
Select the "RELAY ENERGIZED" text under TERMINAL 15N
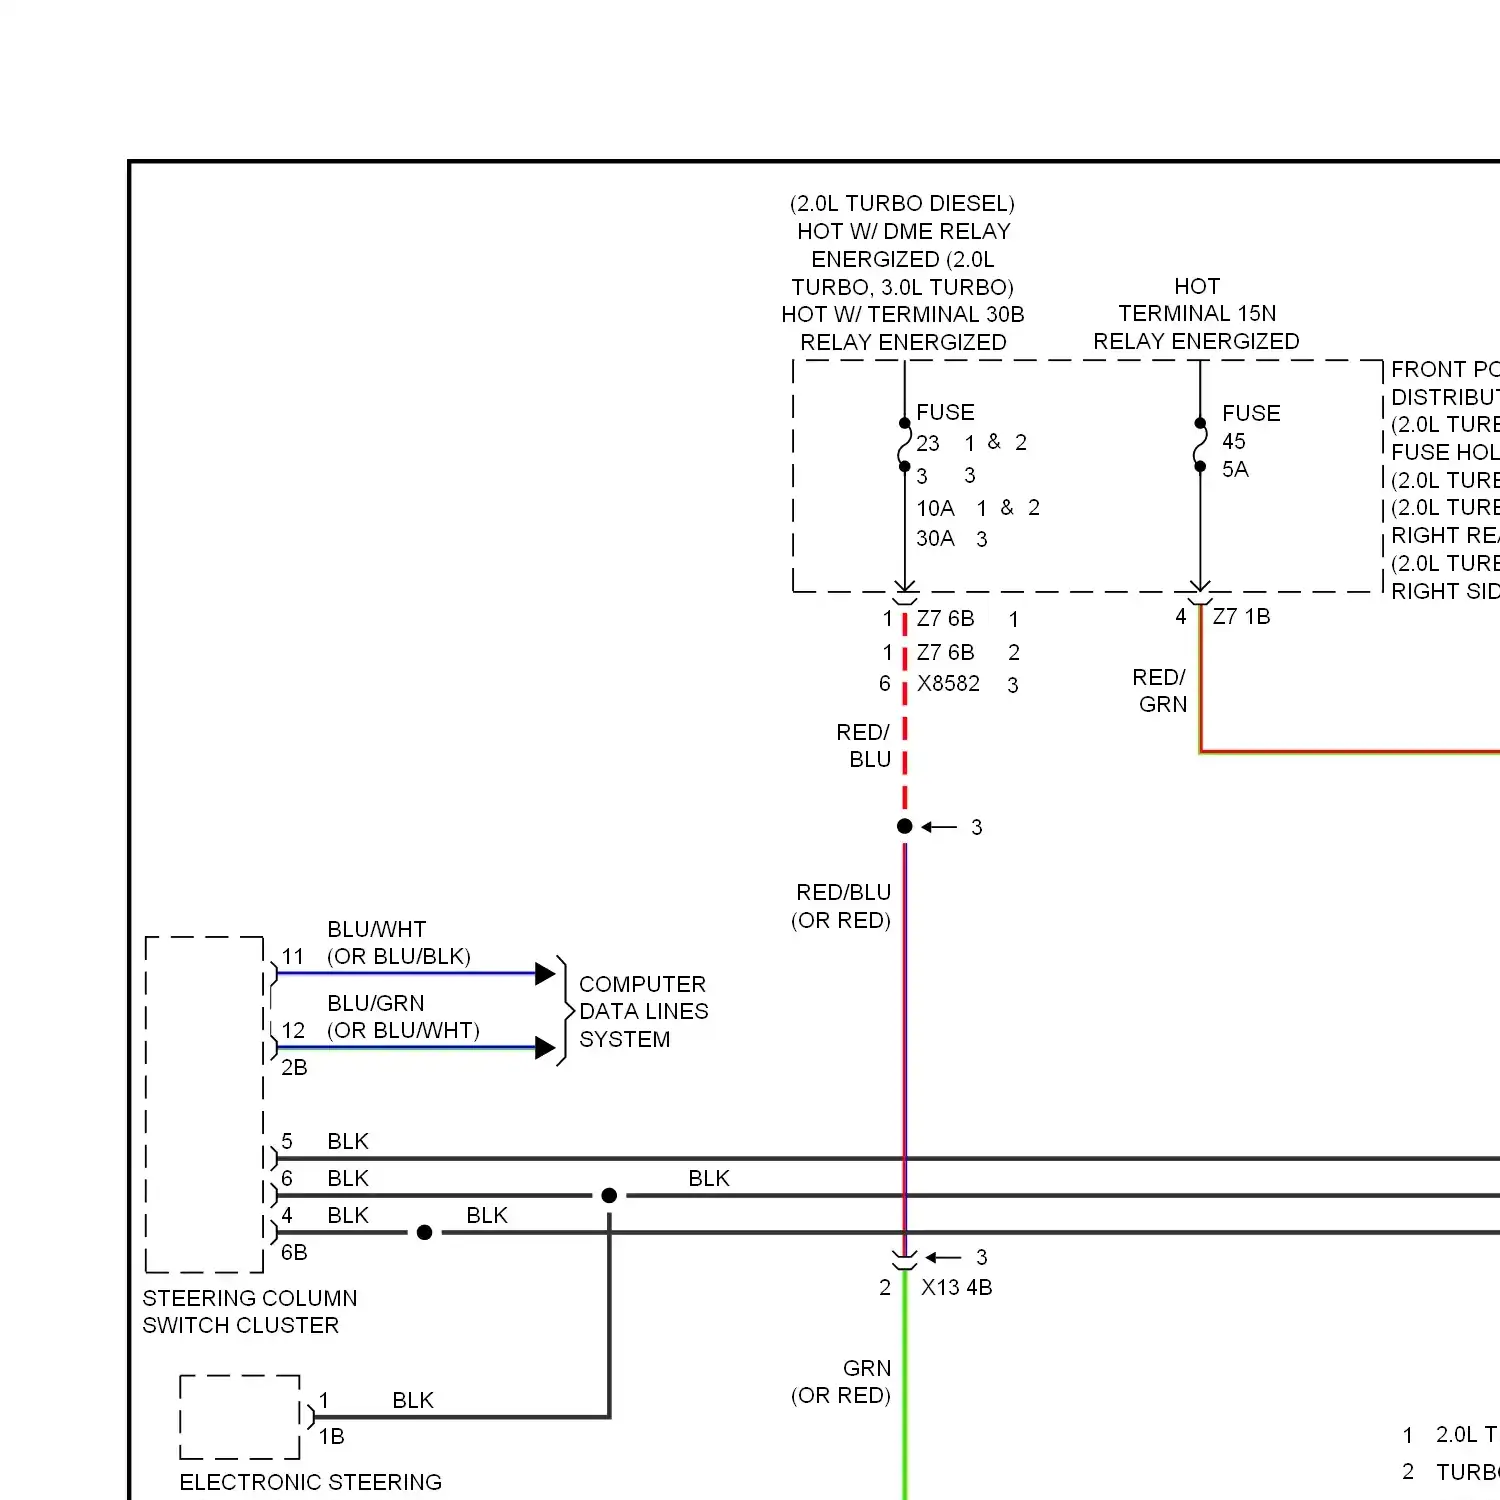tap(1196, 341)
